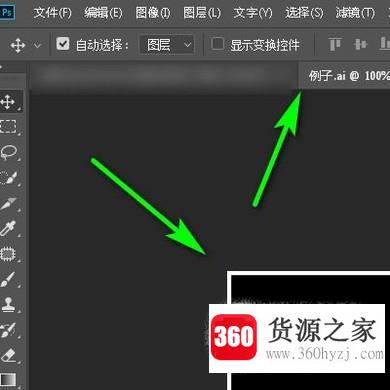Select the Rectangular Marquee tool
Screen dimensions: 390x390
pyautogui.click(x=8, y=127)
